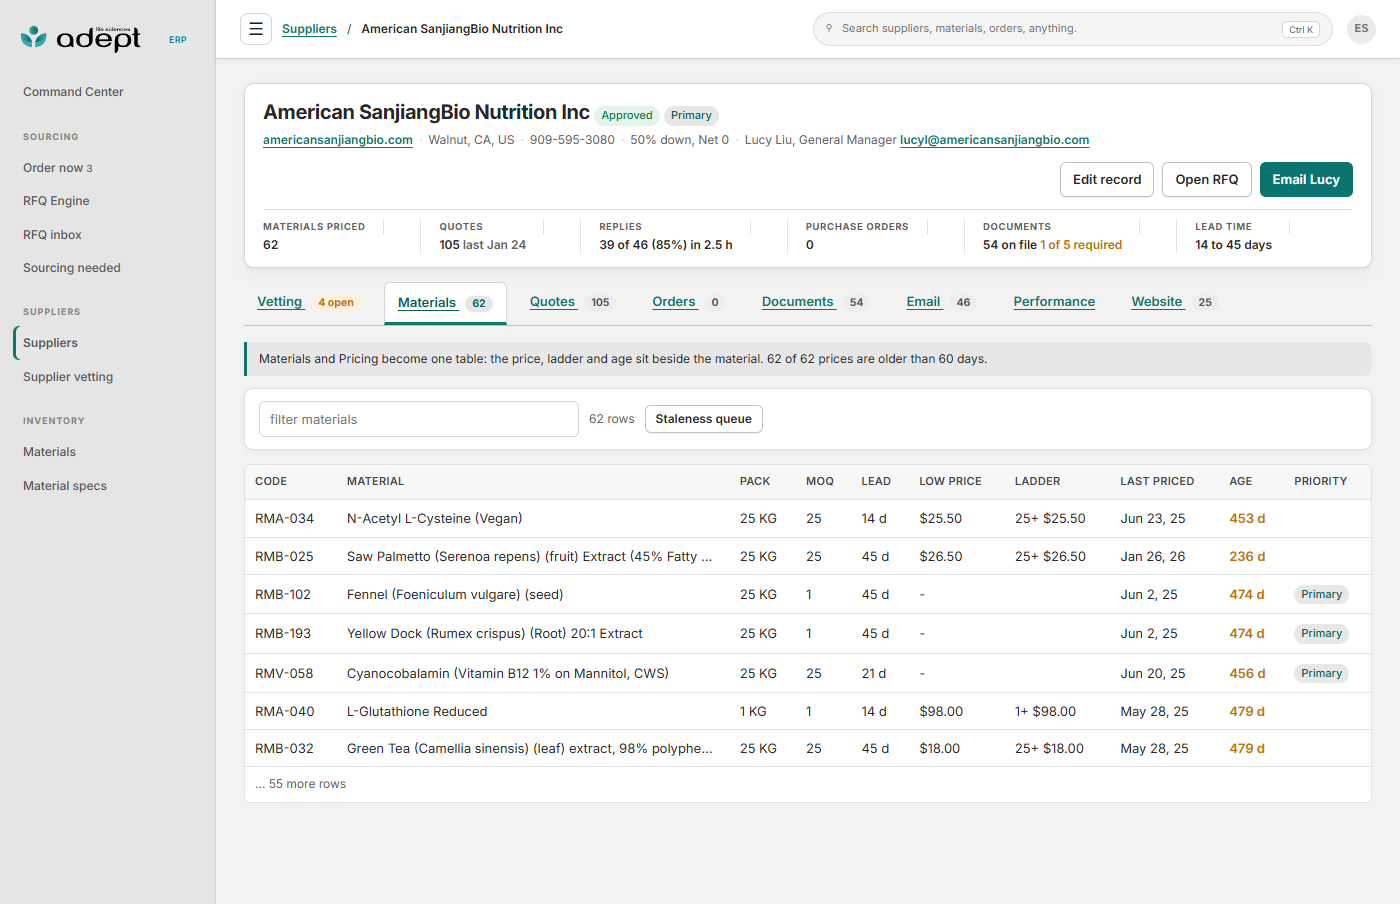The image size is (1400, 904).
Task: Click the L-Glutathione Reduced row
Action: tap(808, 712)
